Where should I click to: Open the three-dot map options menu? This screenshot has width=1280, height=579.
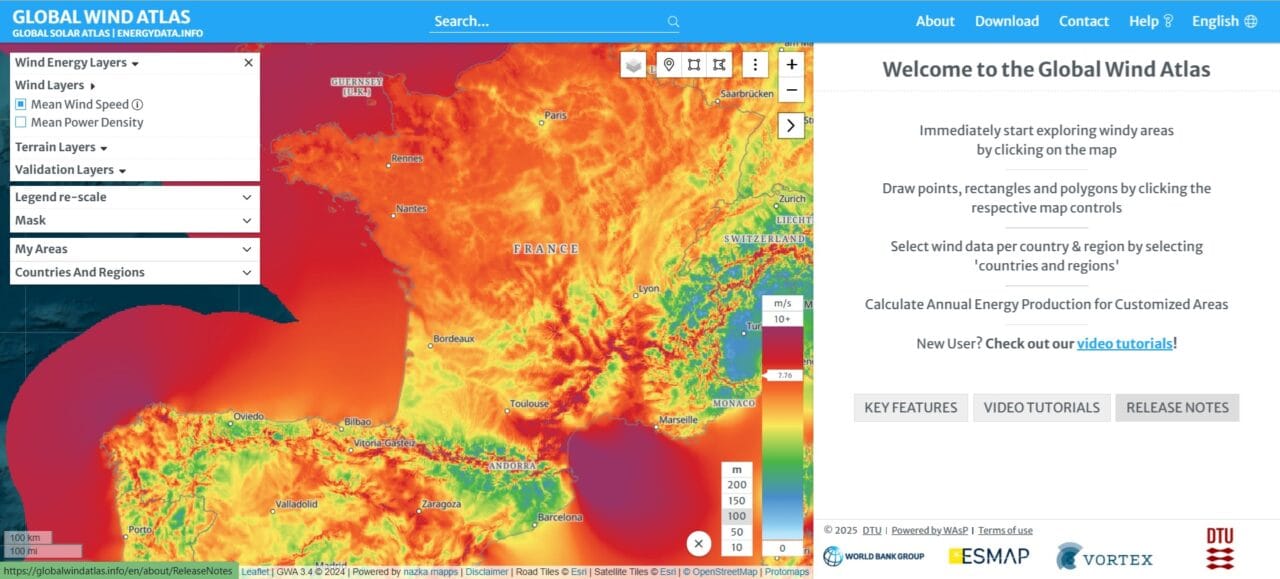(x=756, y=64)
